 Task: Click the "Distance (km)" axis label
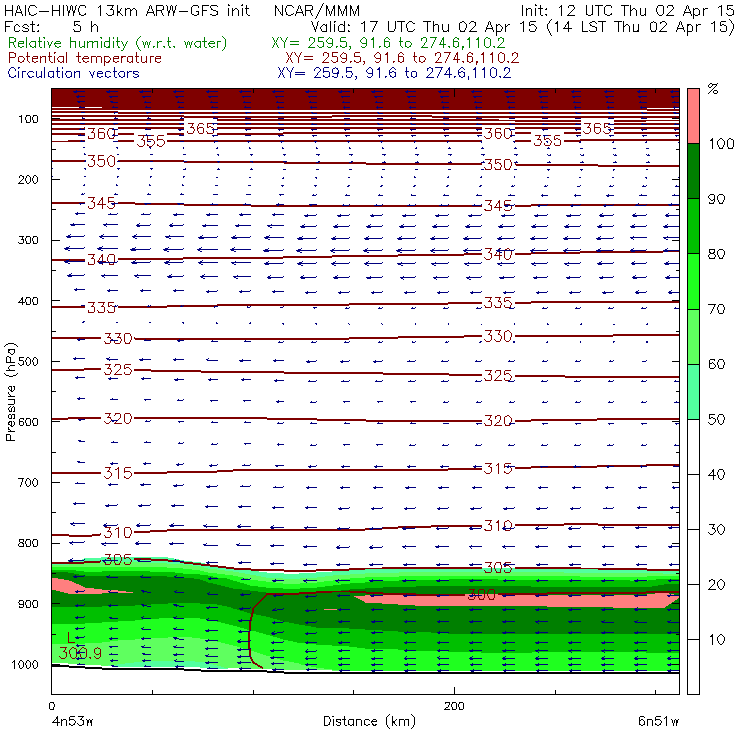click(x=370, y=721)
